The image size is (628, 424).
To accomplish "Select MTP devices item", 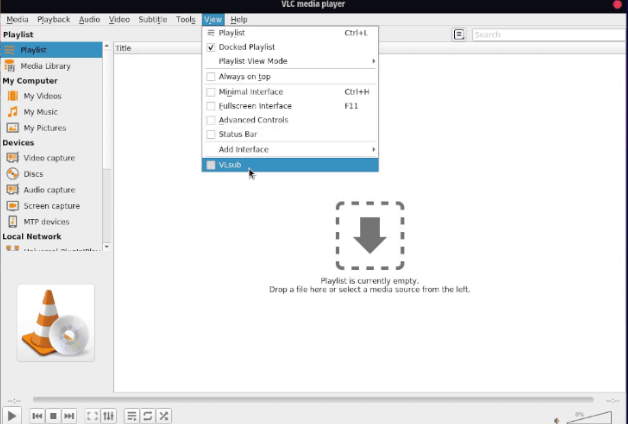I will (x=51, y=221).
